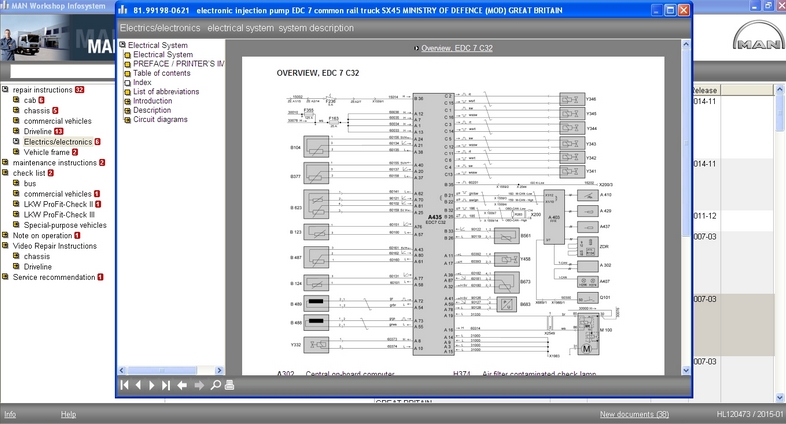Screen dimensions: 786x424
Task: Click the icon next to PREFACE / PRINTER'S IM
Action: point(127,64)
